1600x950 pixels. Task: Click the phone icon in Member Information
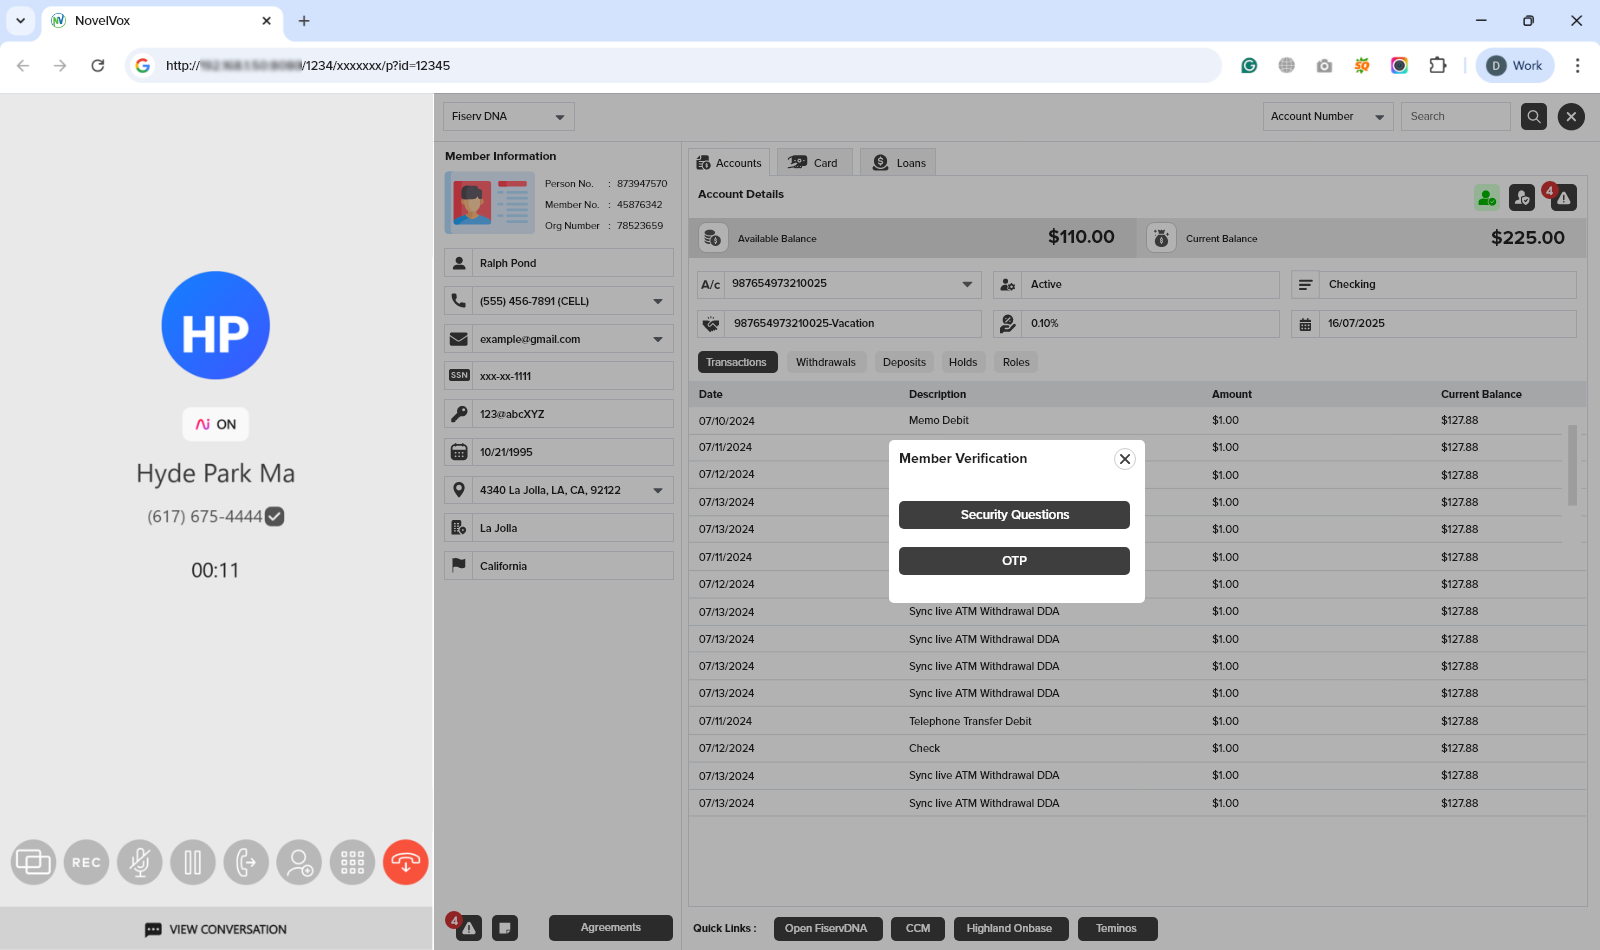tap(459, 301)
